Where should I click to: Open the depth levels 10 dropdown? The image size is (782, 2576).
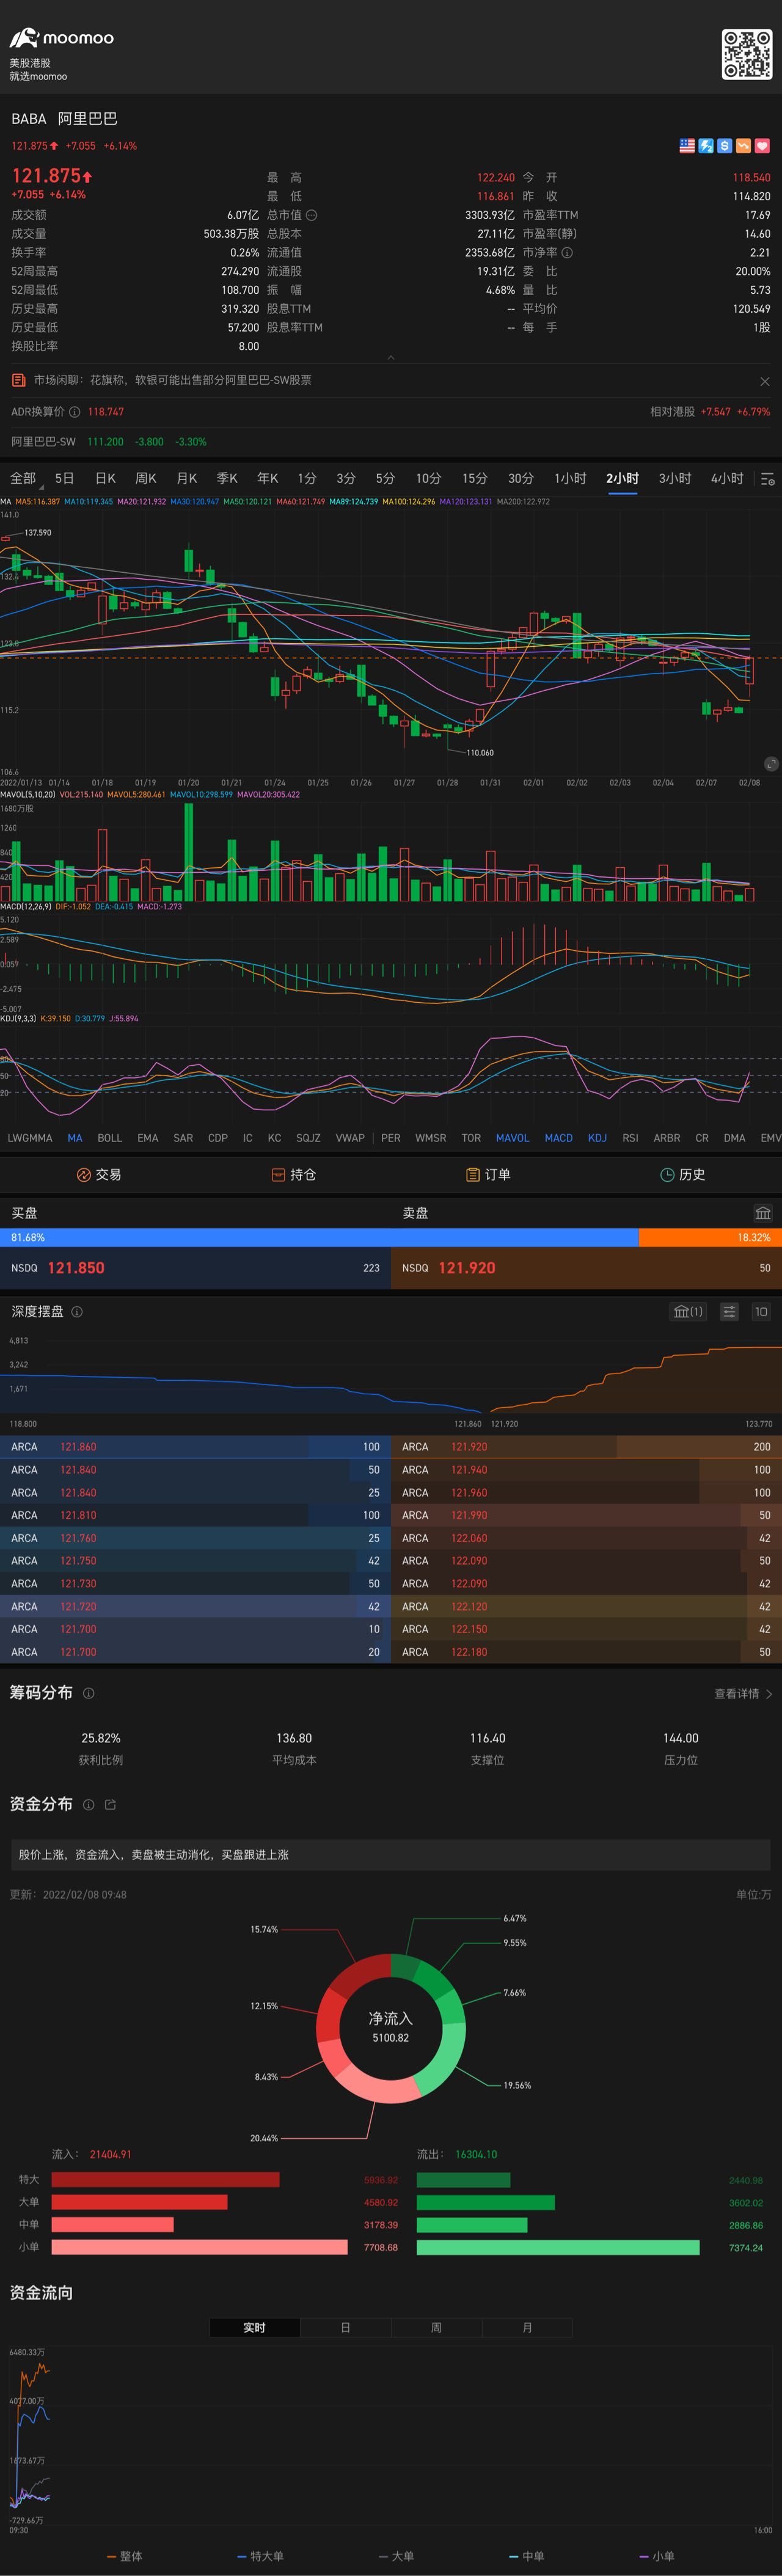(761, 1312)
